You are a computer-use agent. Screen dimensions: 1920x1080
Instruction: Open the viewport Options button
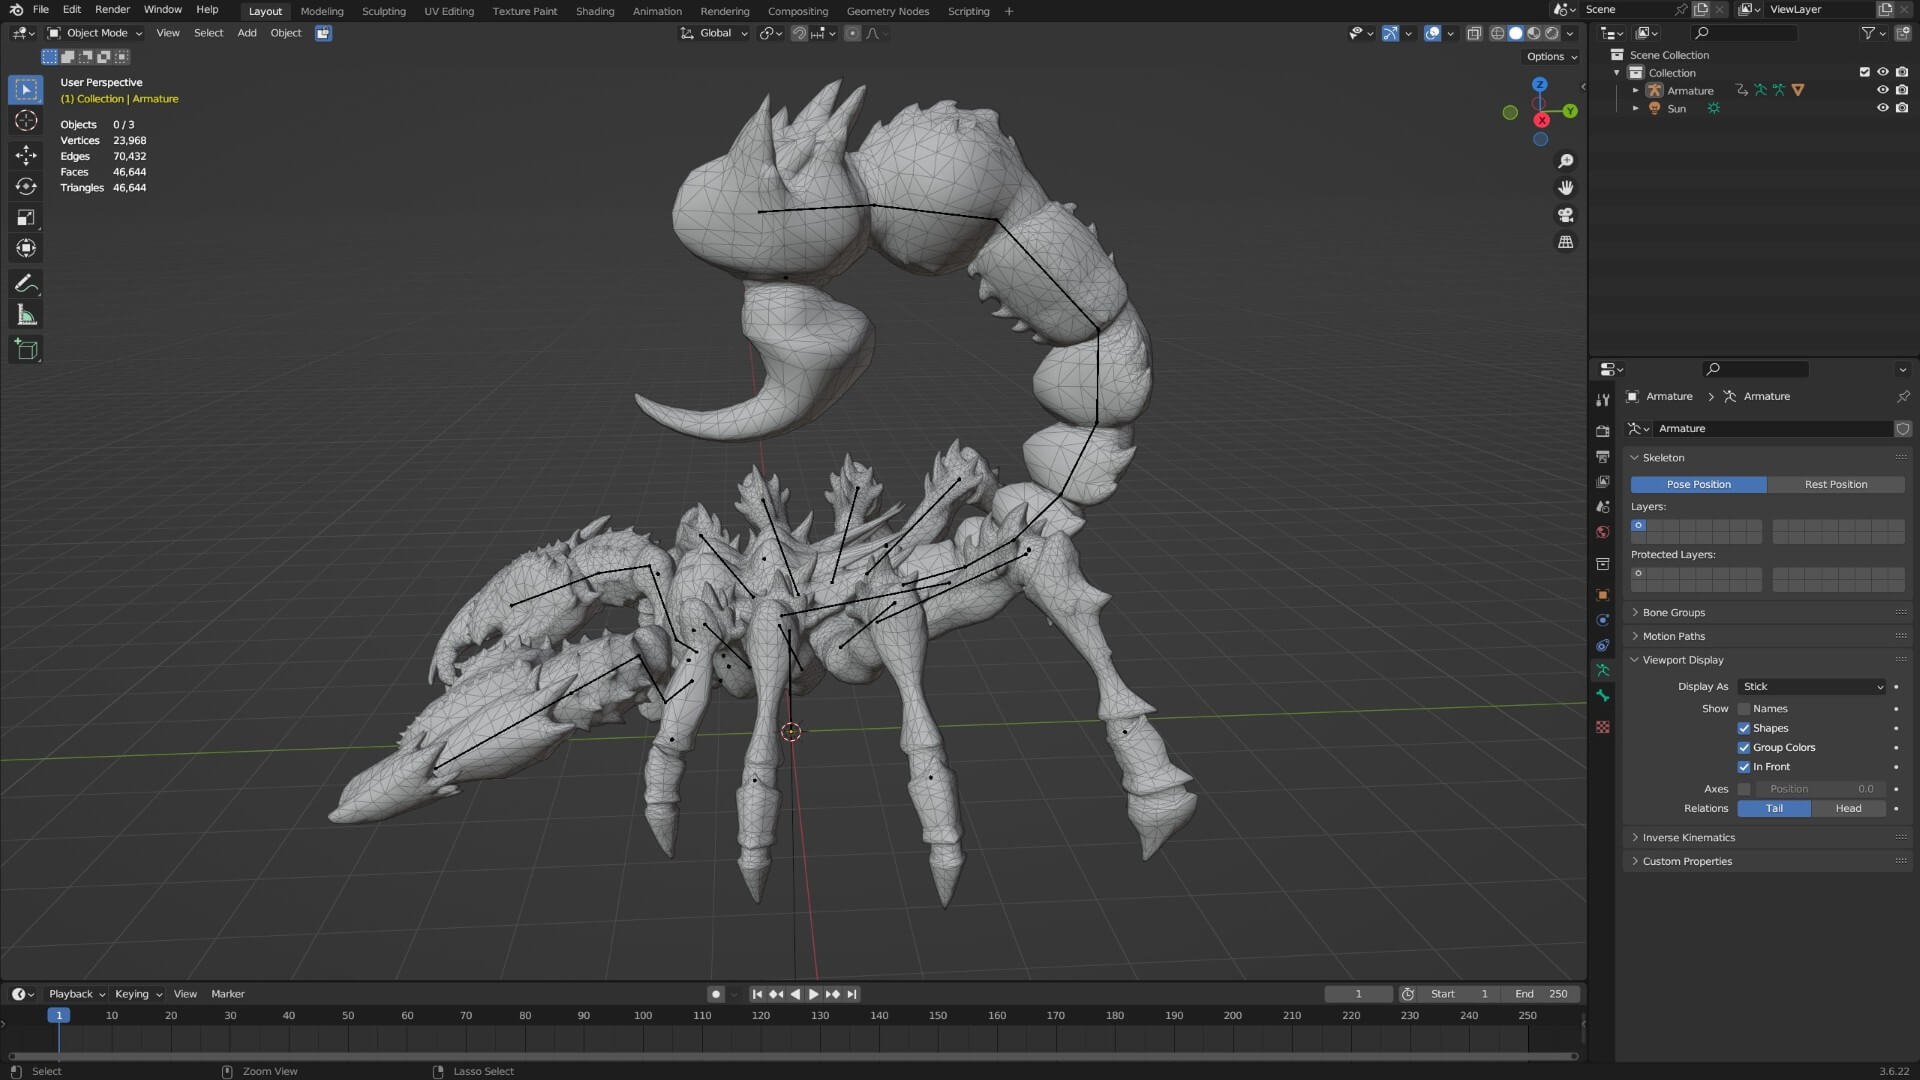[x=1551, y=57]
